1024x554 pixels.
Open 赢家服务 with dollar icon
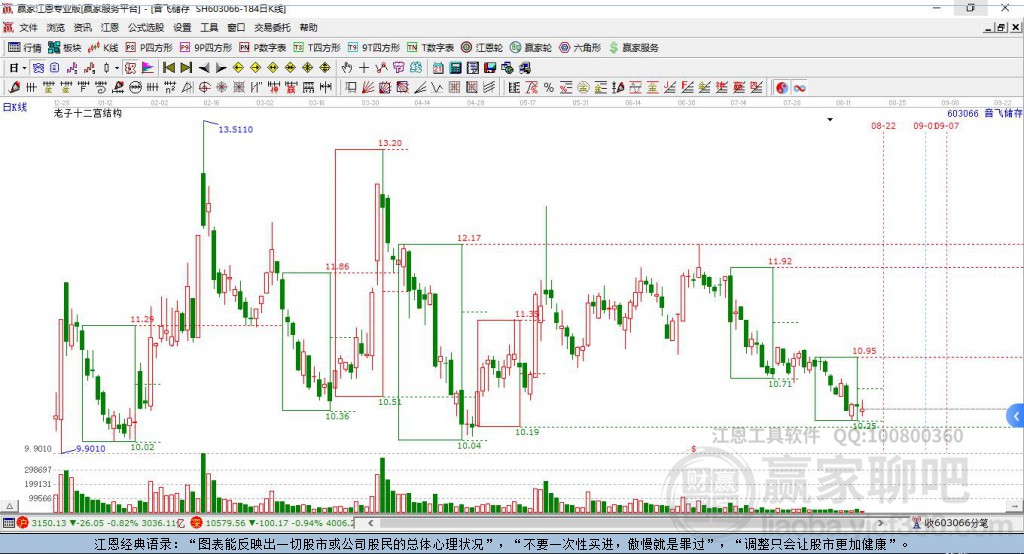633,48
